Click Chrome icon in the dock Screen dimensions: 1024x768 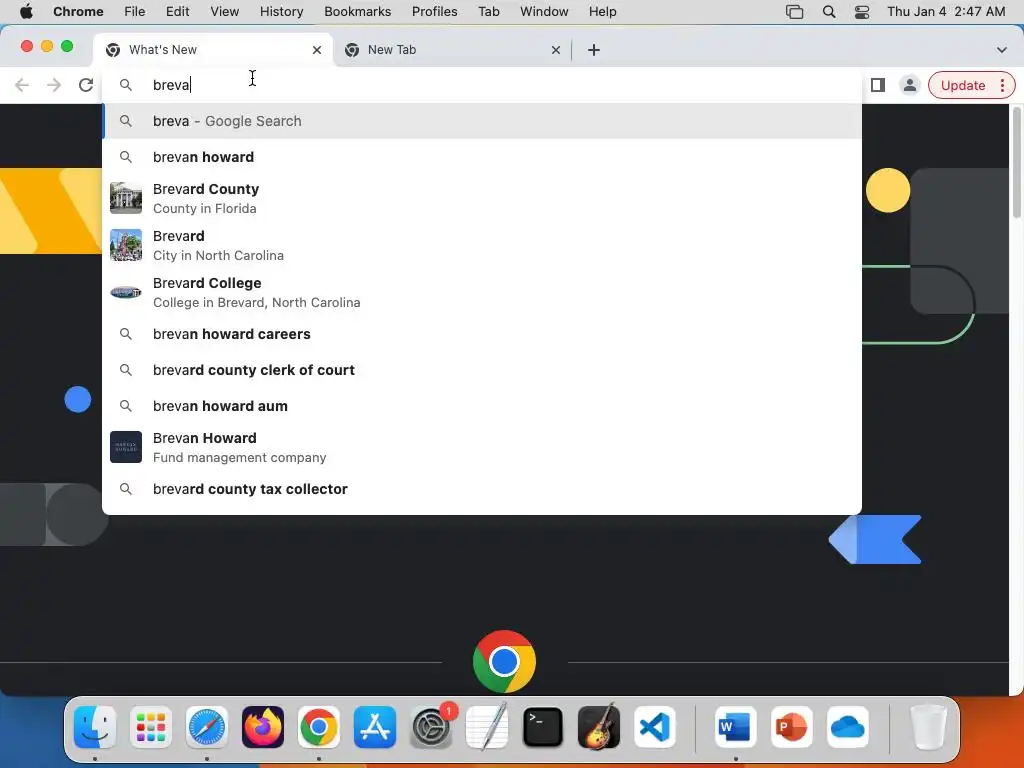pyautogui.click(x=319, y=727)
